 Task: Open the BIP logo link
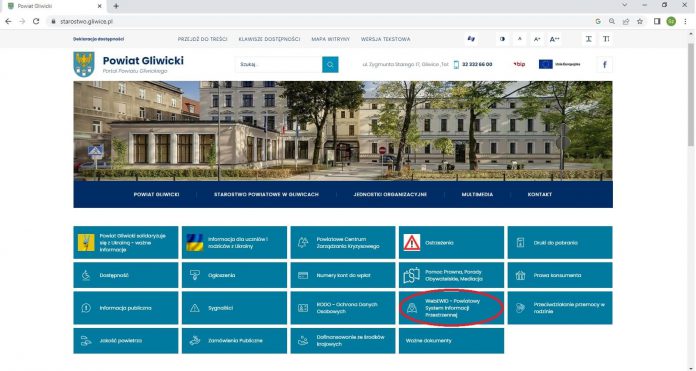tap(519, 64)
